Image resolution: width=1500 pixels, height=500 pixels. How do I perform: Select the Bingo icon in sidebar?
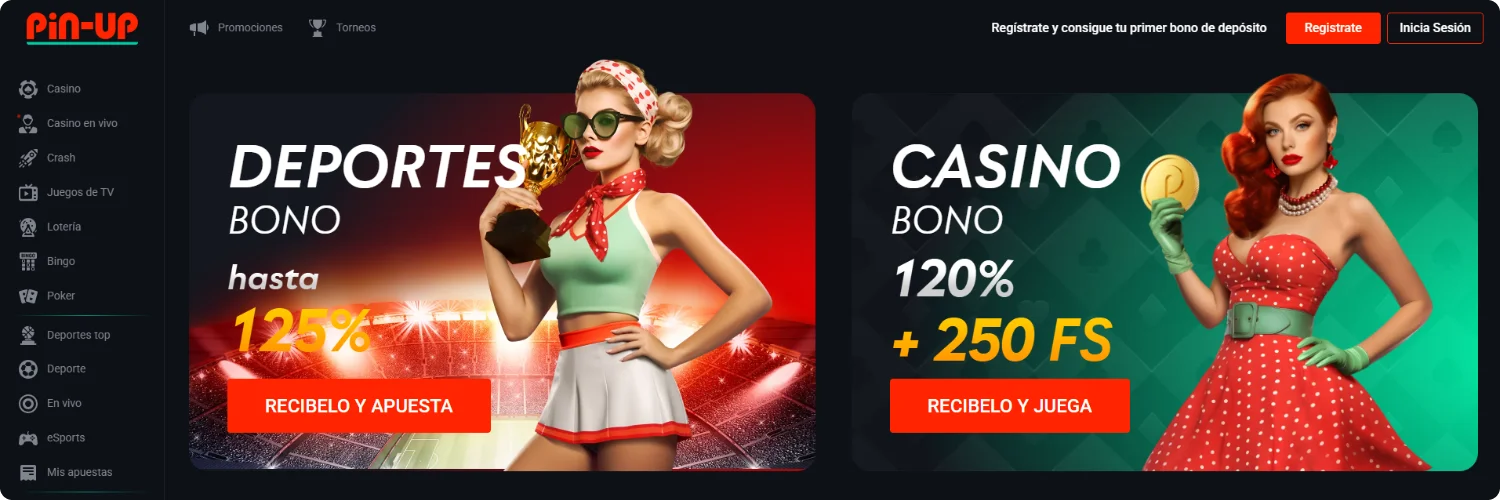(28, 261)
